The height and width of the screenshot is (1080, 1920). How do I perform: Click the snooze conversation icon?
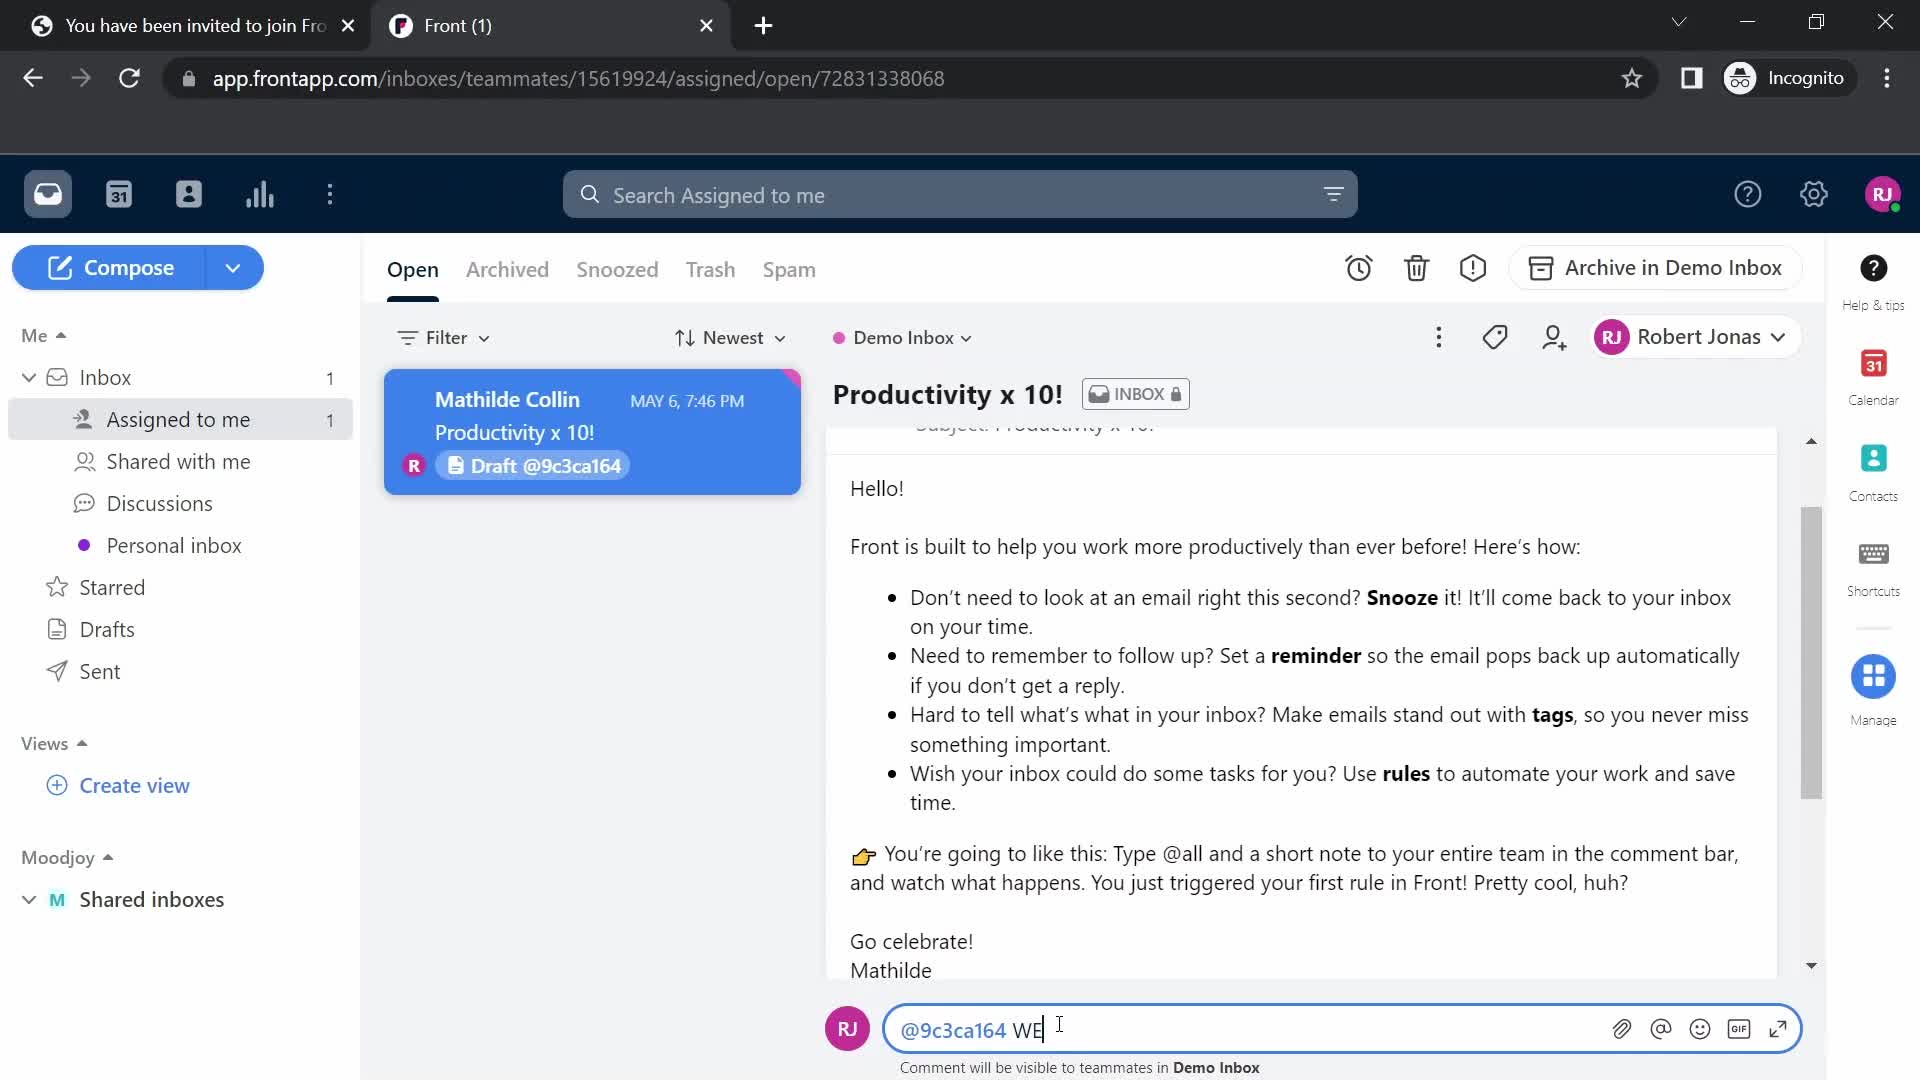click(x=1360, y=268)
